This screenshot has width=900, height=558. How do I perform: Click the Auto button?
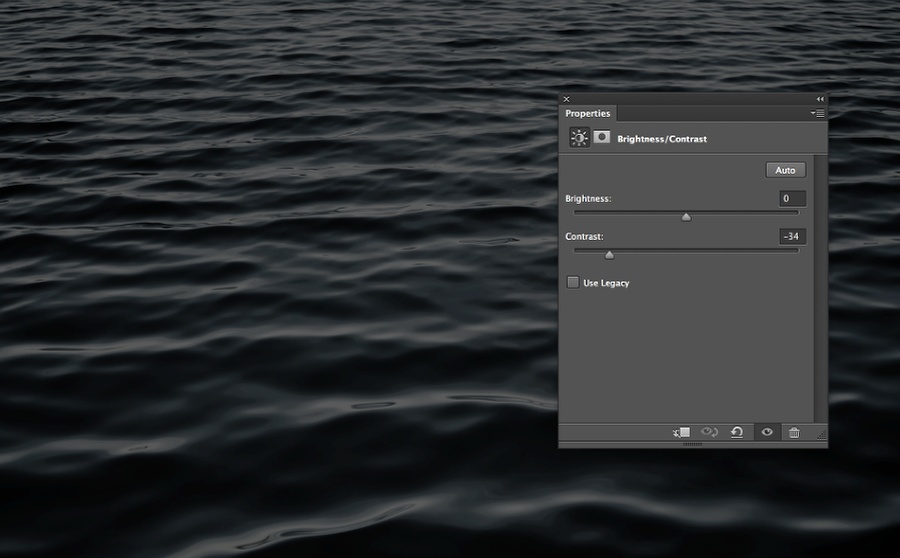pyautogui.click(x=785, y=170)
